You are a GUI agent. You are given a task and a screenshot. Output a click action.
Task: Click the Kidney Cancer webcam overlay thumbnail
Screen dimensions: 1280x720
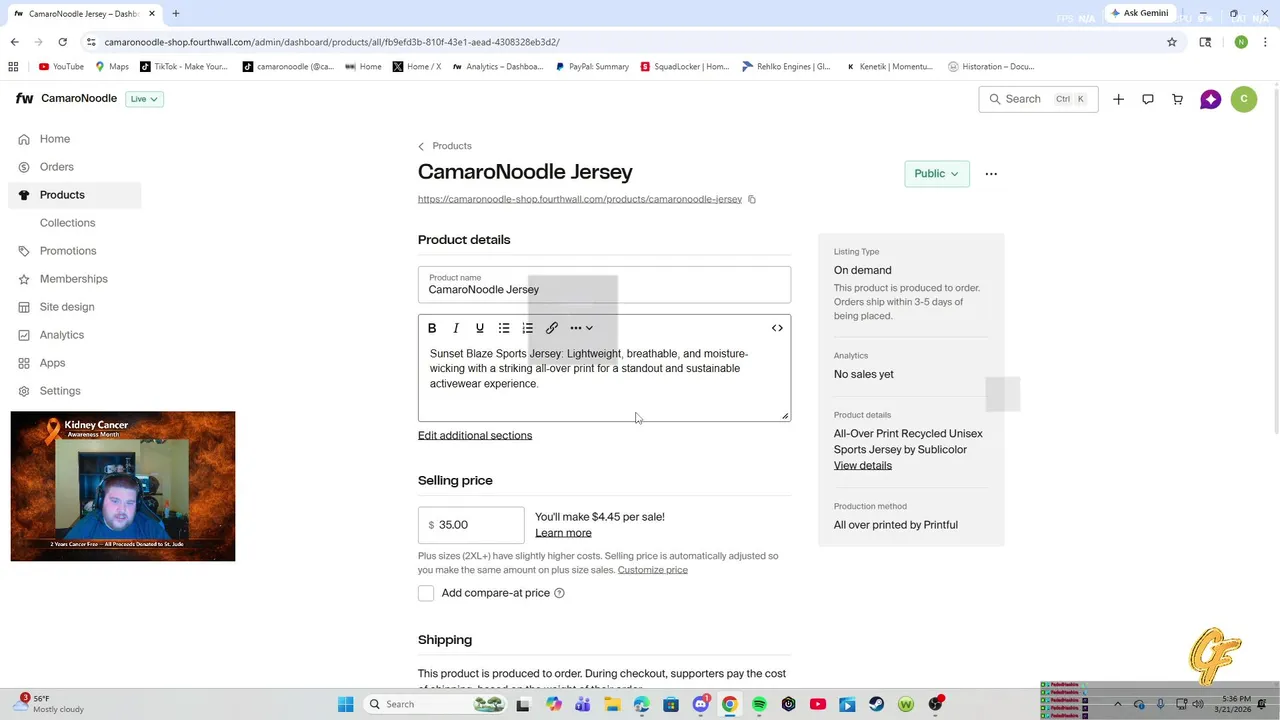point(123,486)
